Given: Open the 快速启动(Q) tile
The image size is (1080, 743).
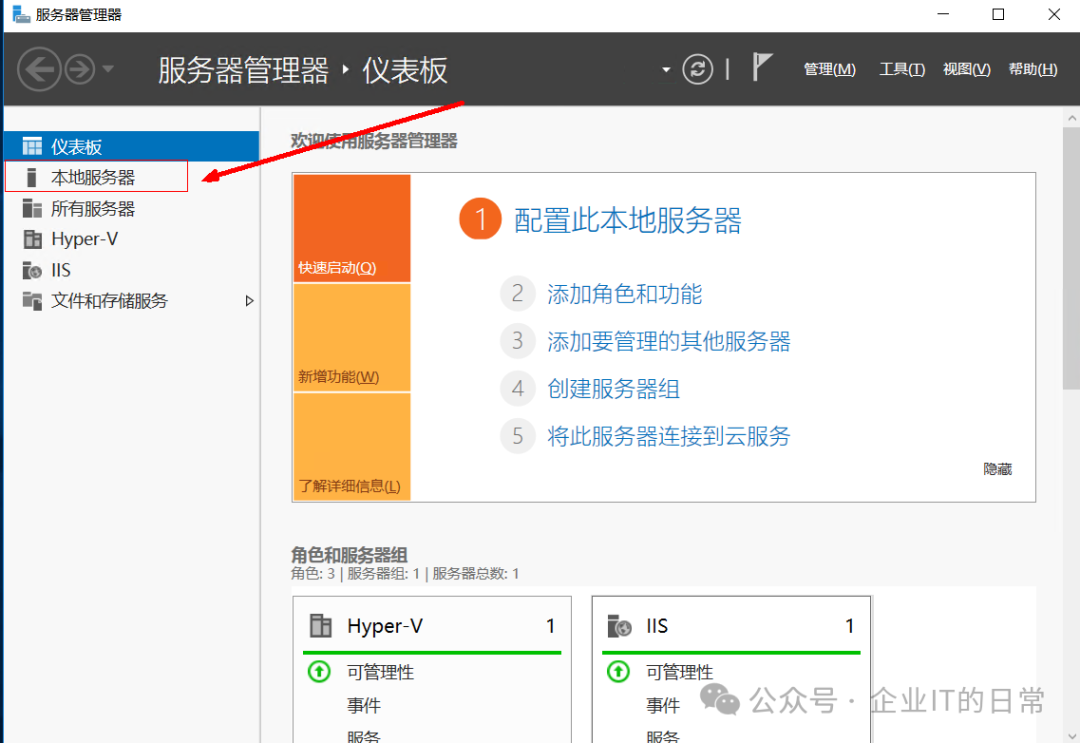Looking at the screenshot, I should point(352,228).
